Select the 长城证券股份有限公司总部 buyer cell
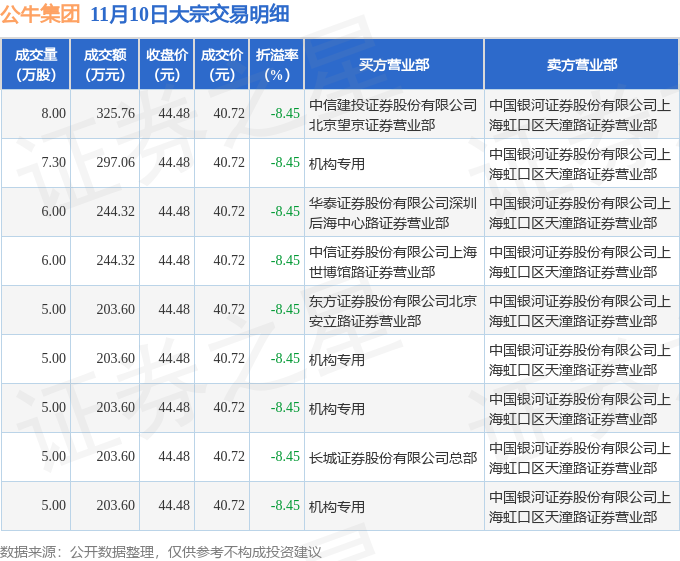The image size is (680, 561). 393,457
